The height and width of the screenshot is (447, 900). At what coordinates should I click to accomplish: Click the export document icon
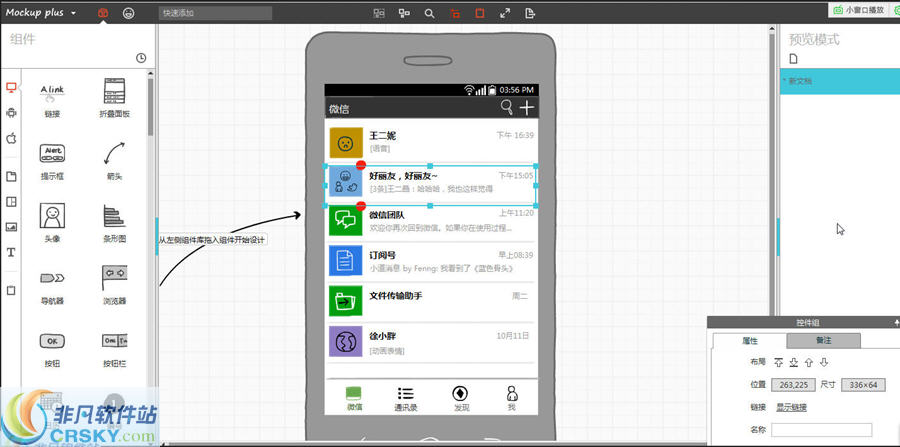(530, 13)
